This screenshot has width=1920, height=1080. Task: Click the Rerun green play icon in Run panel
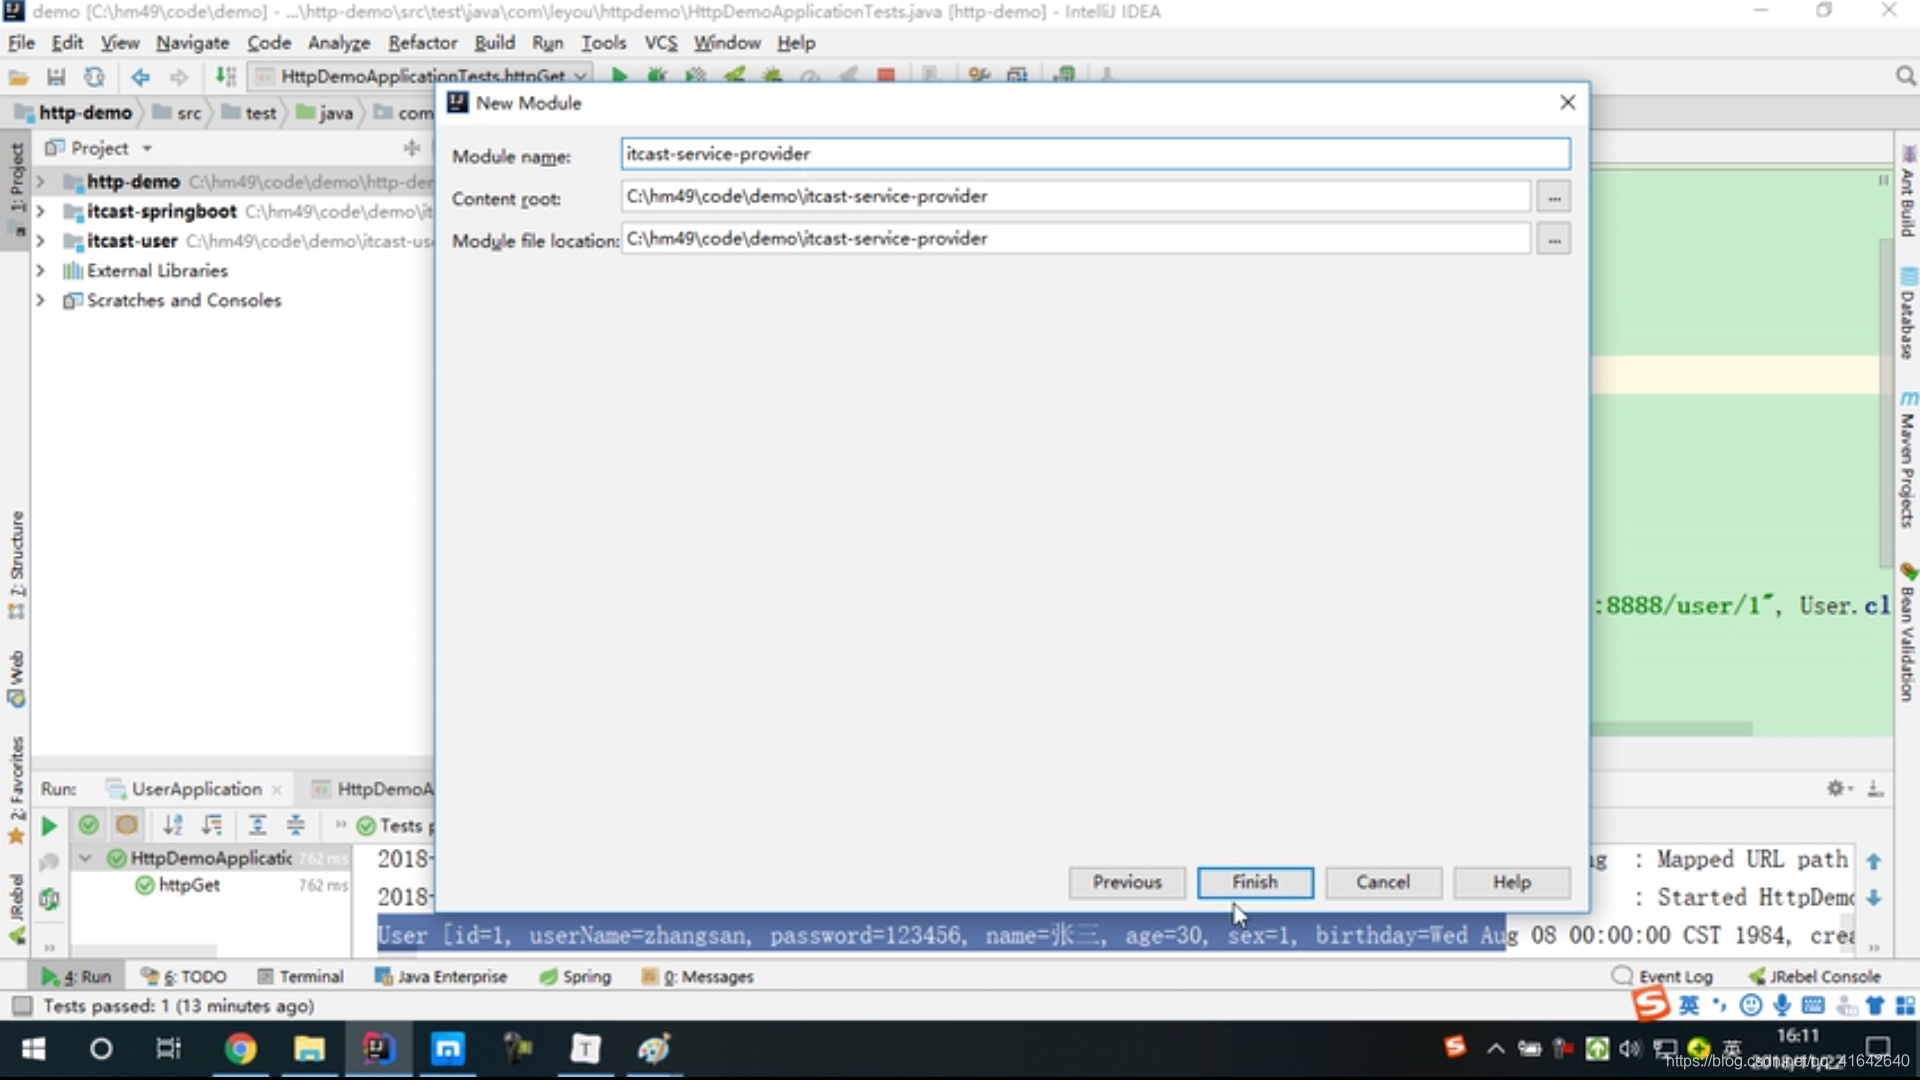48,826
